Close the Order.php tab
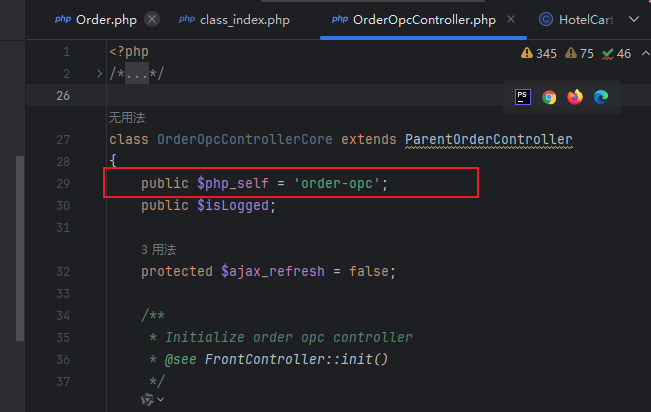This screenshot has height=412, width=651. (152, 20)
